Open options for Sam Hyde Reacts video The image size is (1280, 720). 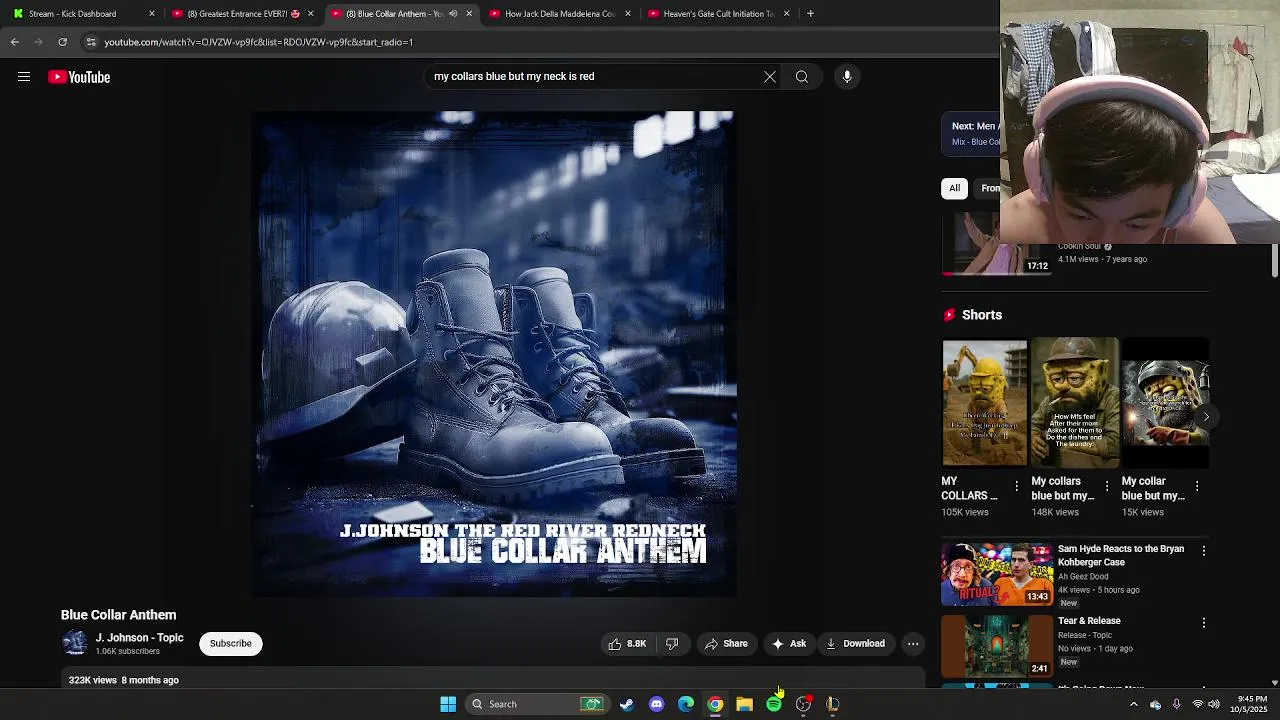tap(1203, 551)
